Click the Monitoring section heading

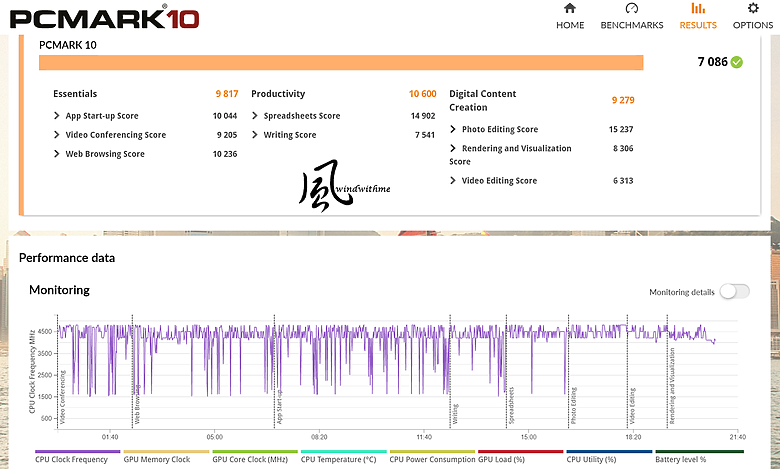pyautogui.click(x=59, y=290)
